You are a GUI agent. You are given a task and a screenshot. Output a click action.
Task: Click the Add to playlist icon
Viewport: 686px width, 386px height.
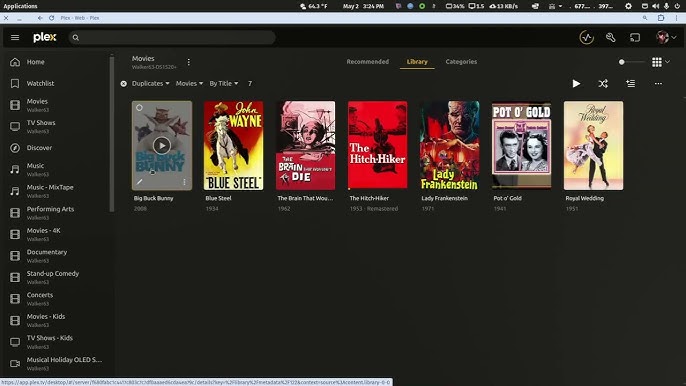[630, 84]
